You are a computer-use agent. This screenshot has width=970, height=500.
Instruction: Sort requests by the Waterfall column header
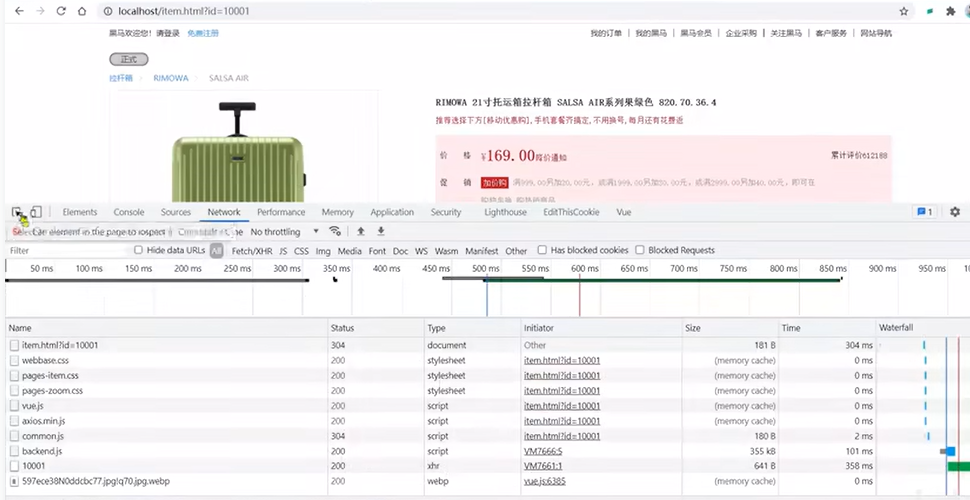click(923, 328)
